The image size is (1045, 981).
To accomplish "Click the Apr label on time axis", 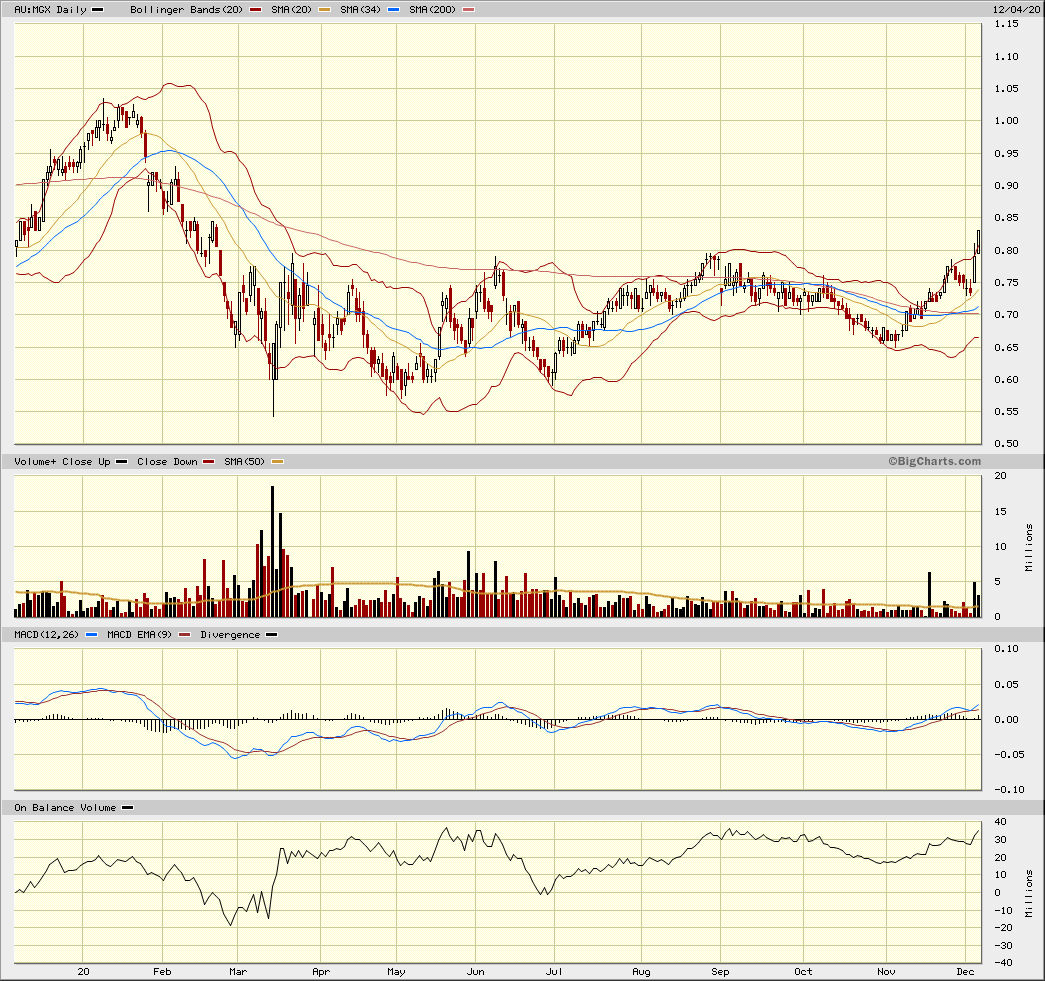I will (x=321, y=972).
